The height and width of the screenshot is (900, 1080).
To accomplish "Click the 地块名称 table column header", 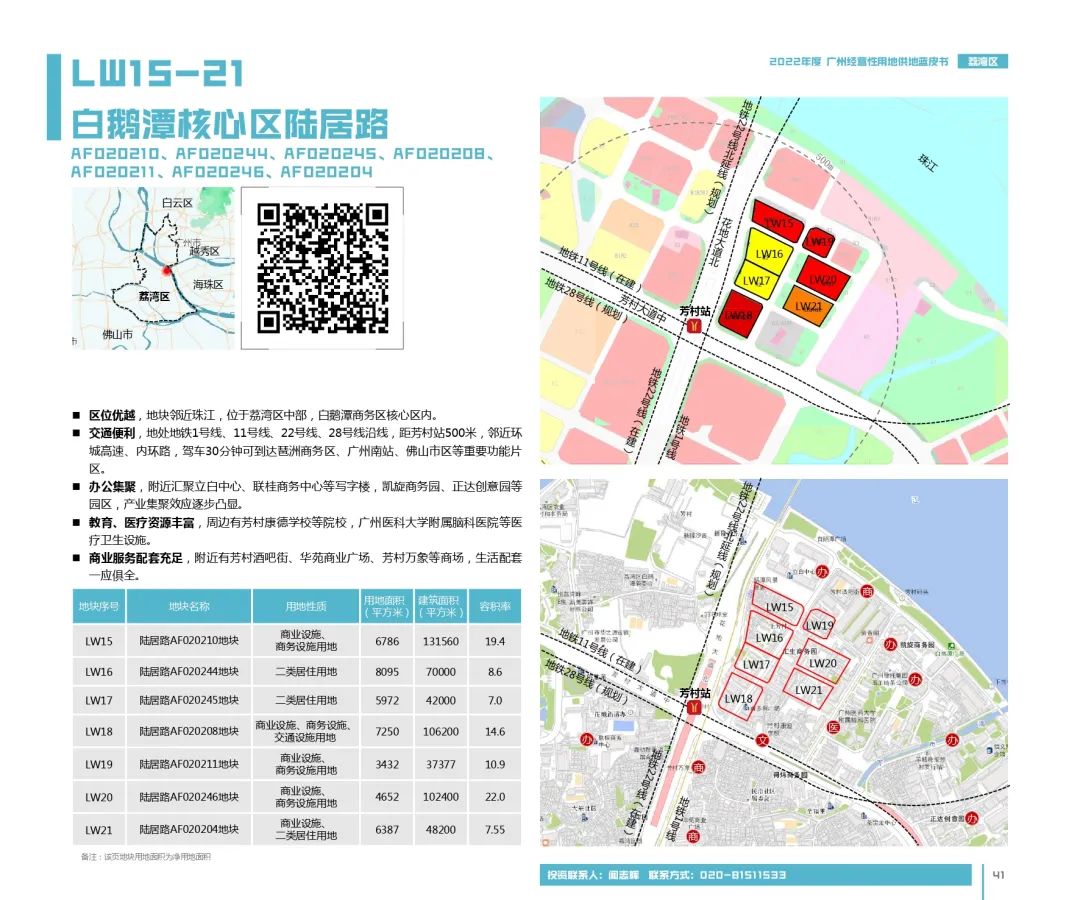I will pyautogui.click(x=189, y=606).
